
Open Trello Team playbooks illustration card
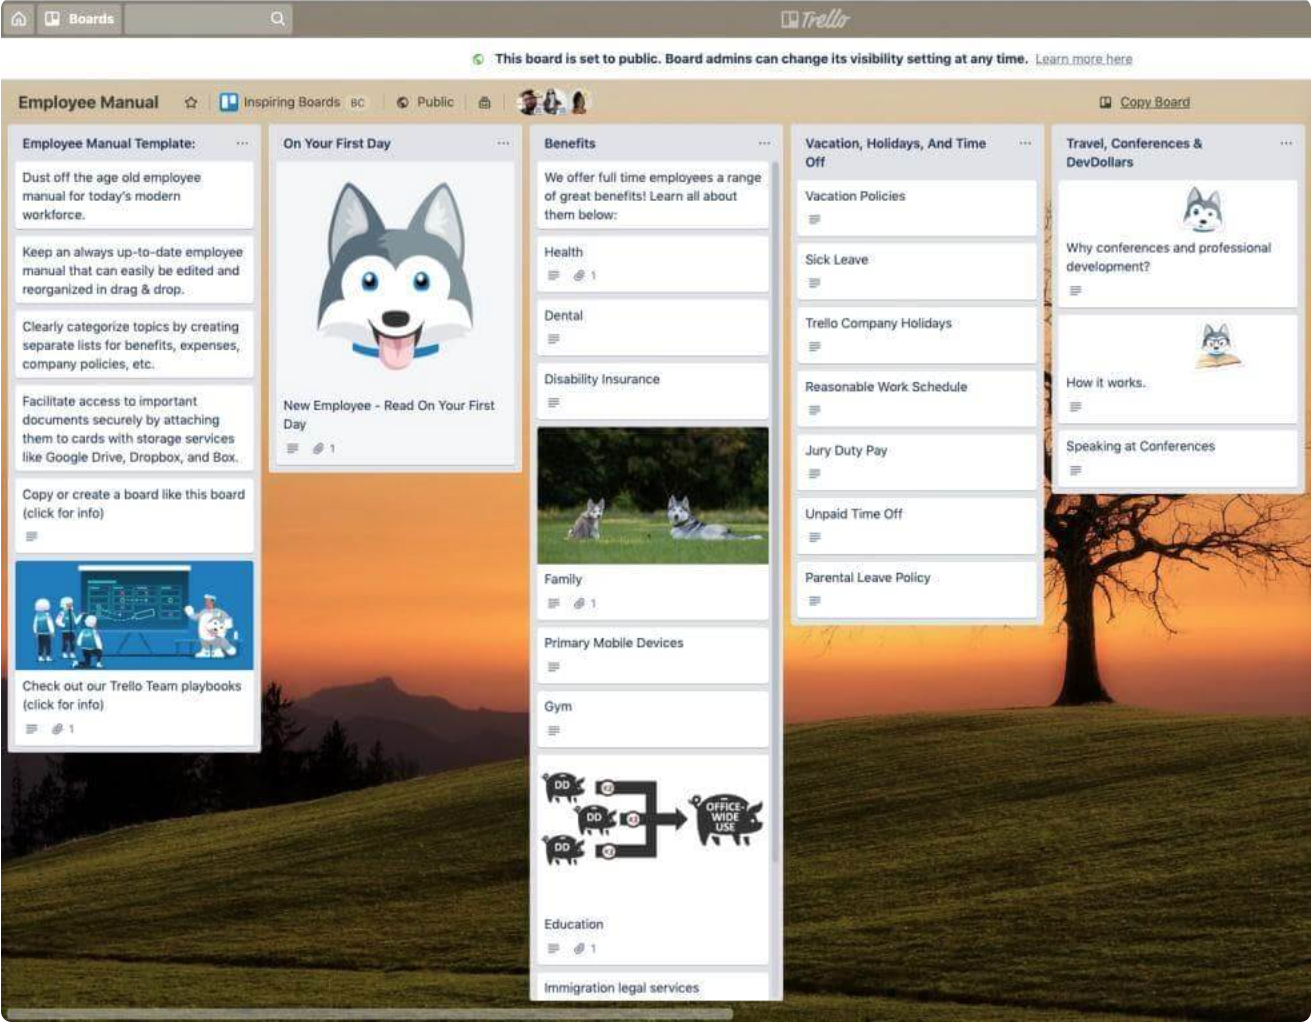tap(134, 615)
